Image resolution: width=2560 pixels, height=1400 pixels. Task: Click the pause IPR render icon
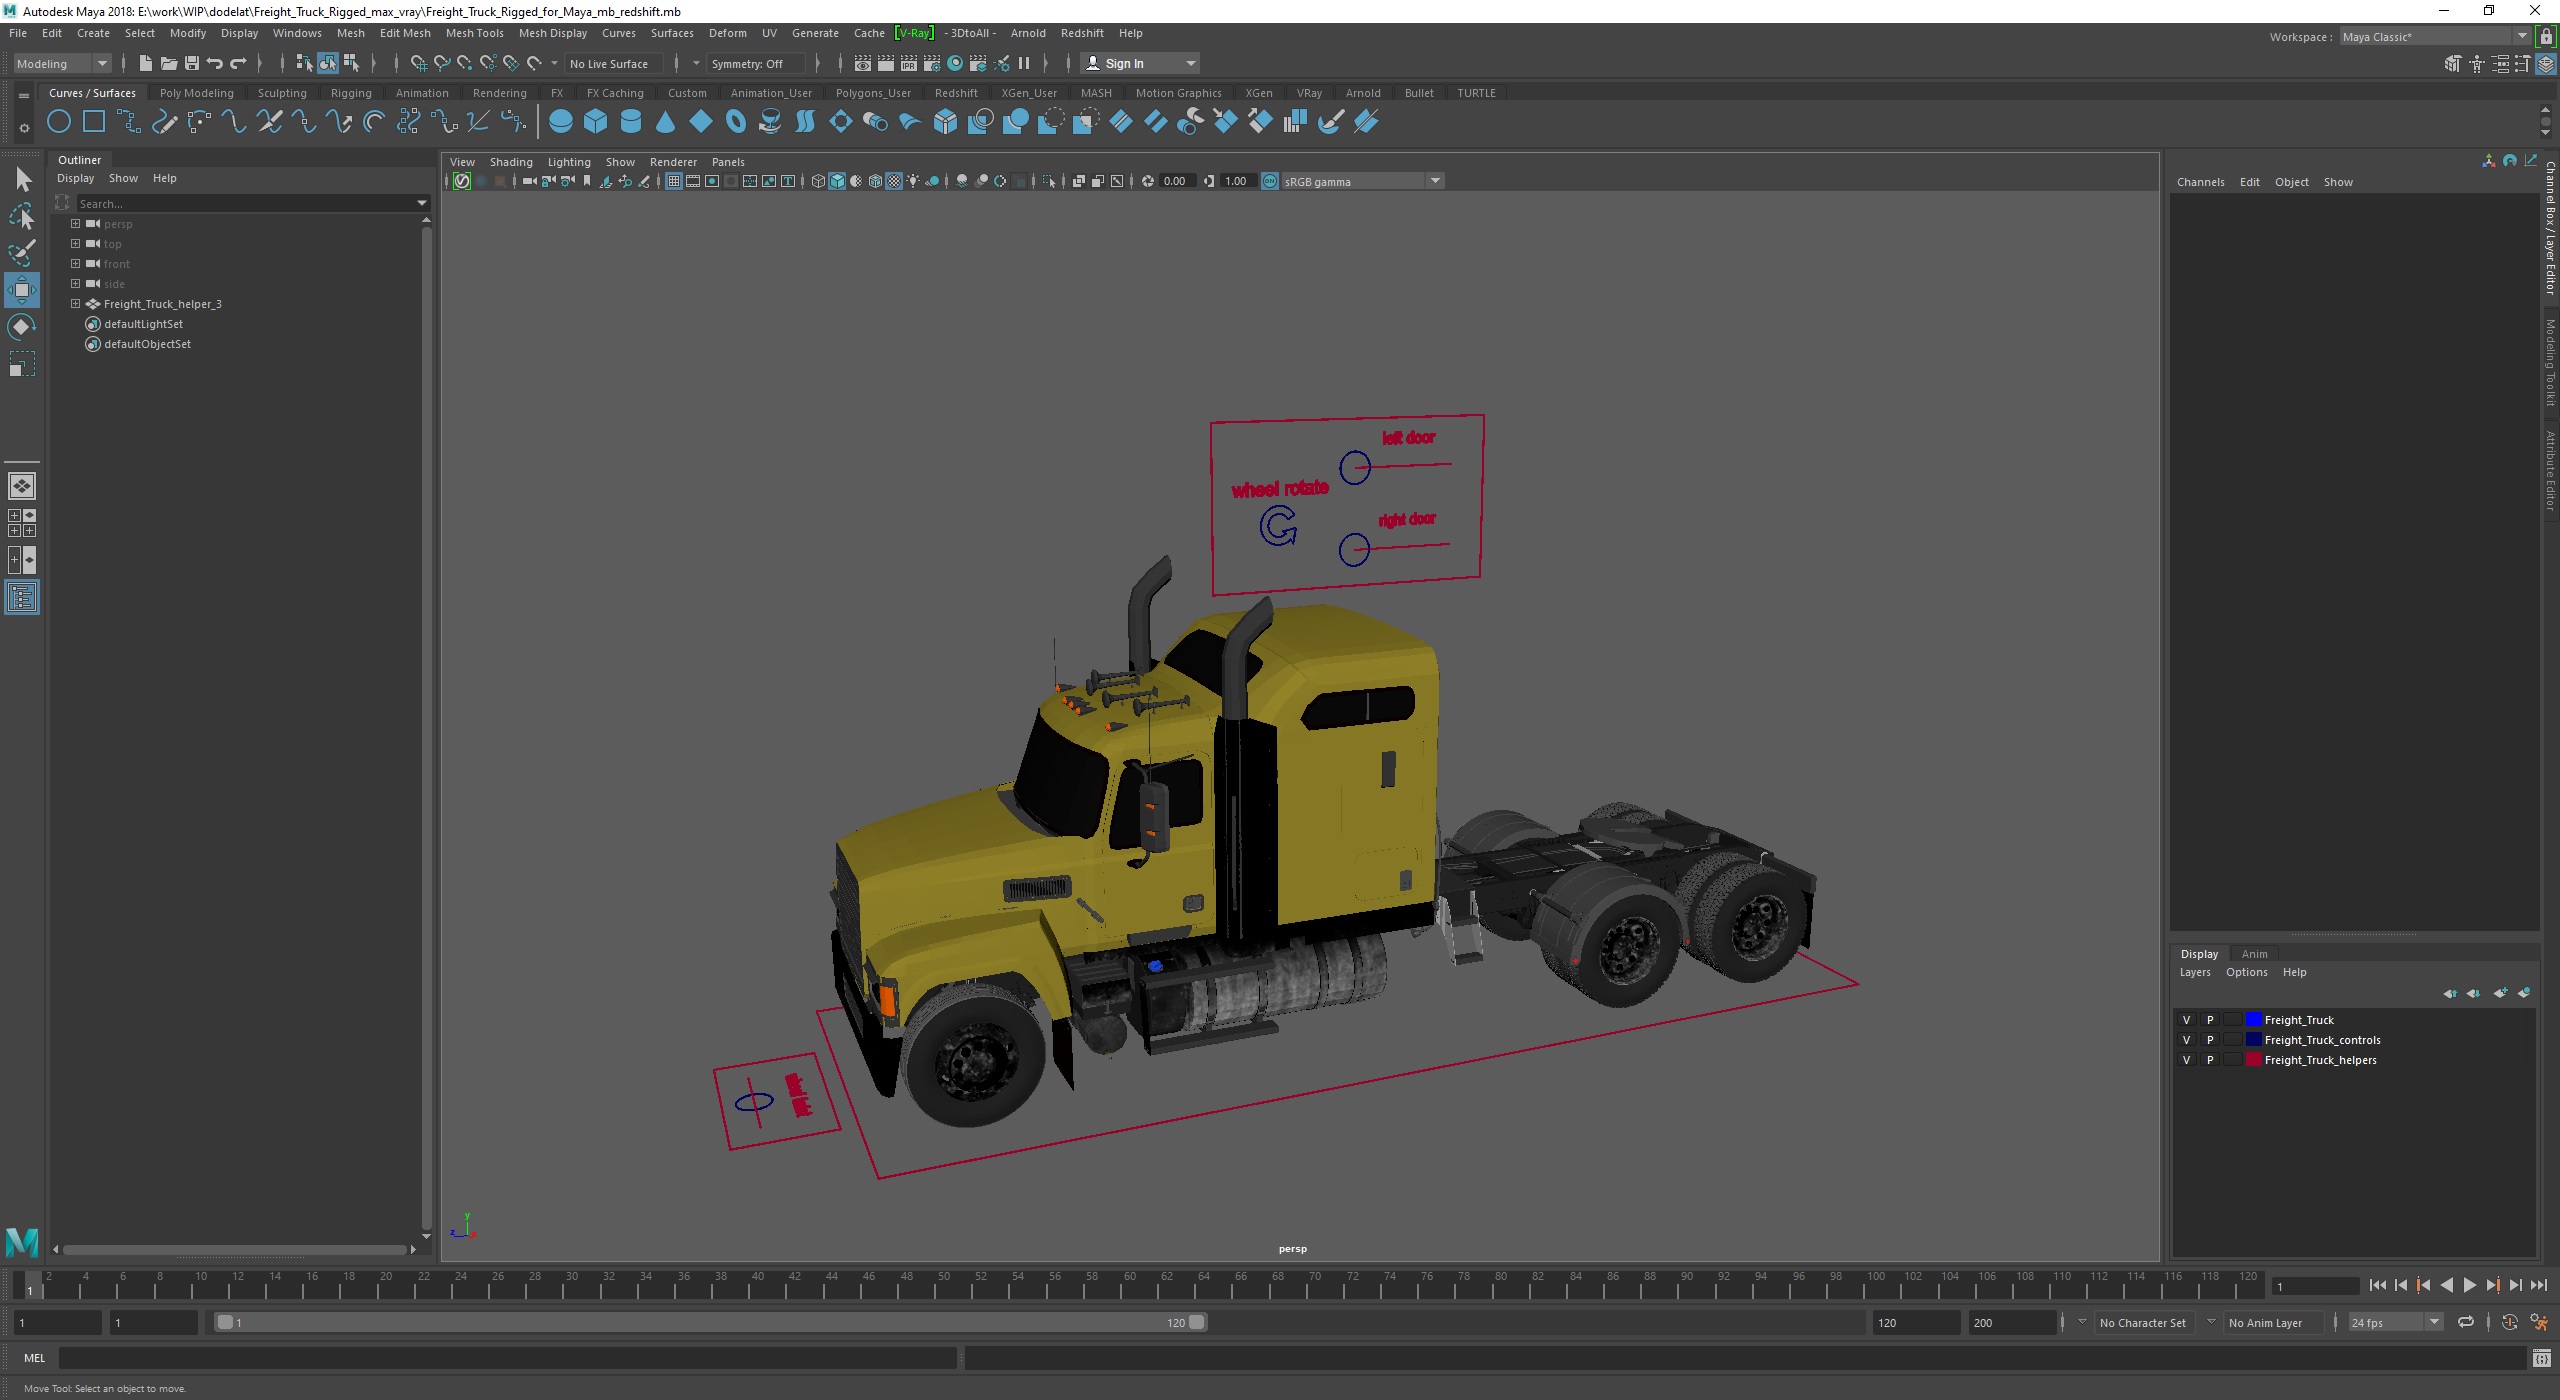(x=1024, y=63)
